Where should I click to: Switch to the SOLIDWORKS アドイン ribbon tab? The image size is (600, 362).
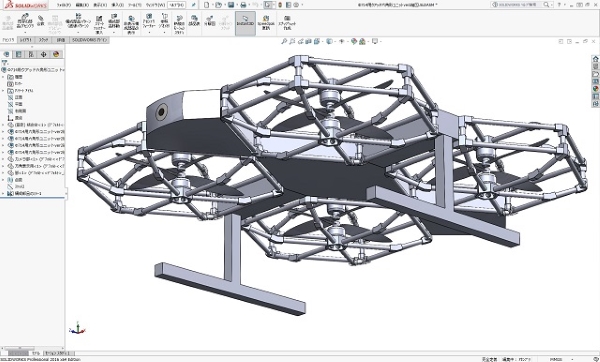pos(89,40)
